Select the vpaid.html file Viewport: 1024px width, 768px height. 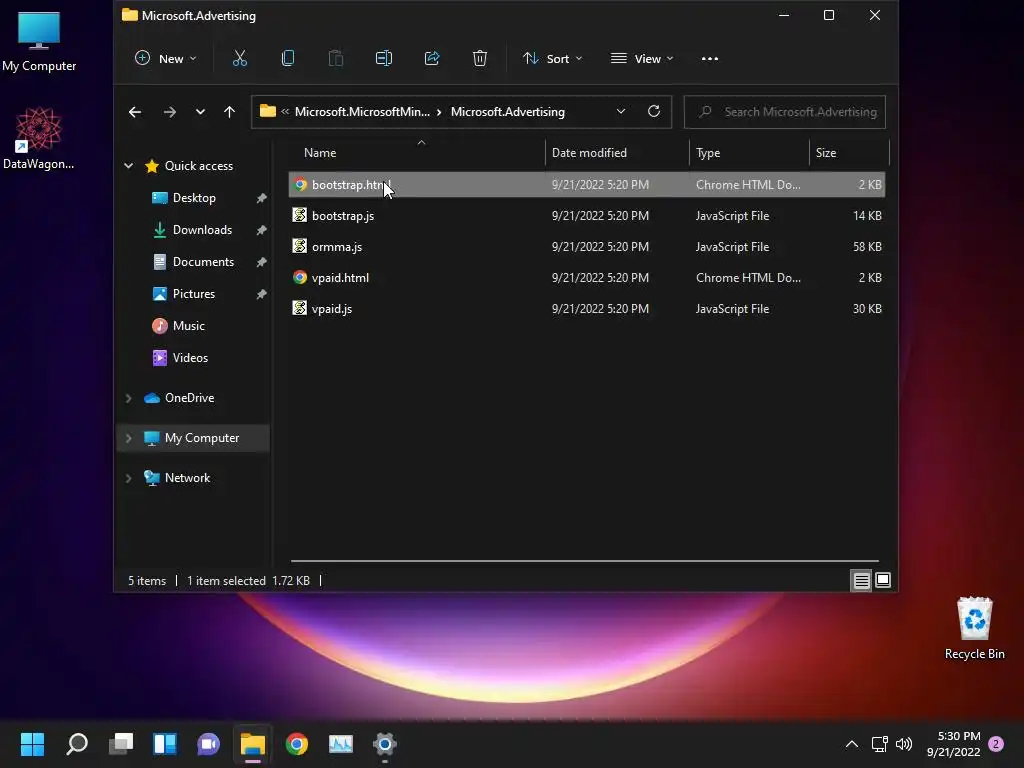point(586,278)
